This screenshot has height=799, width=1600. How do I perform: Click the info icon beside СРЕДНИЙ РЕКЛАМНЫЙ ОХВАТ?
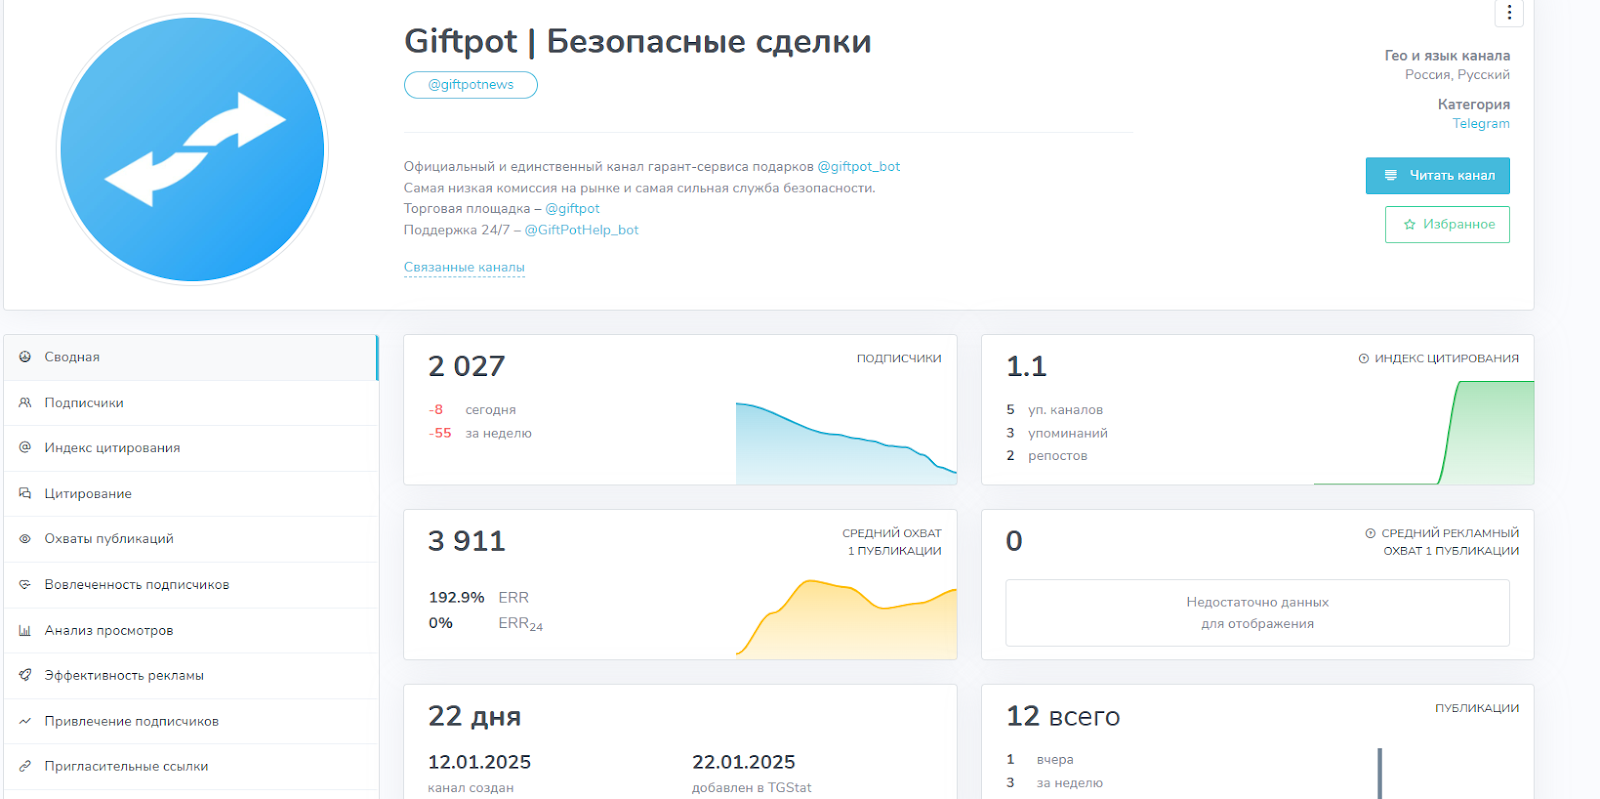click(1371, 534)
